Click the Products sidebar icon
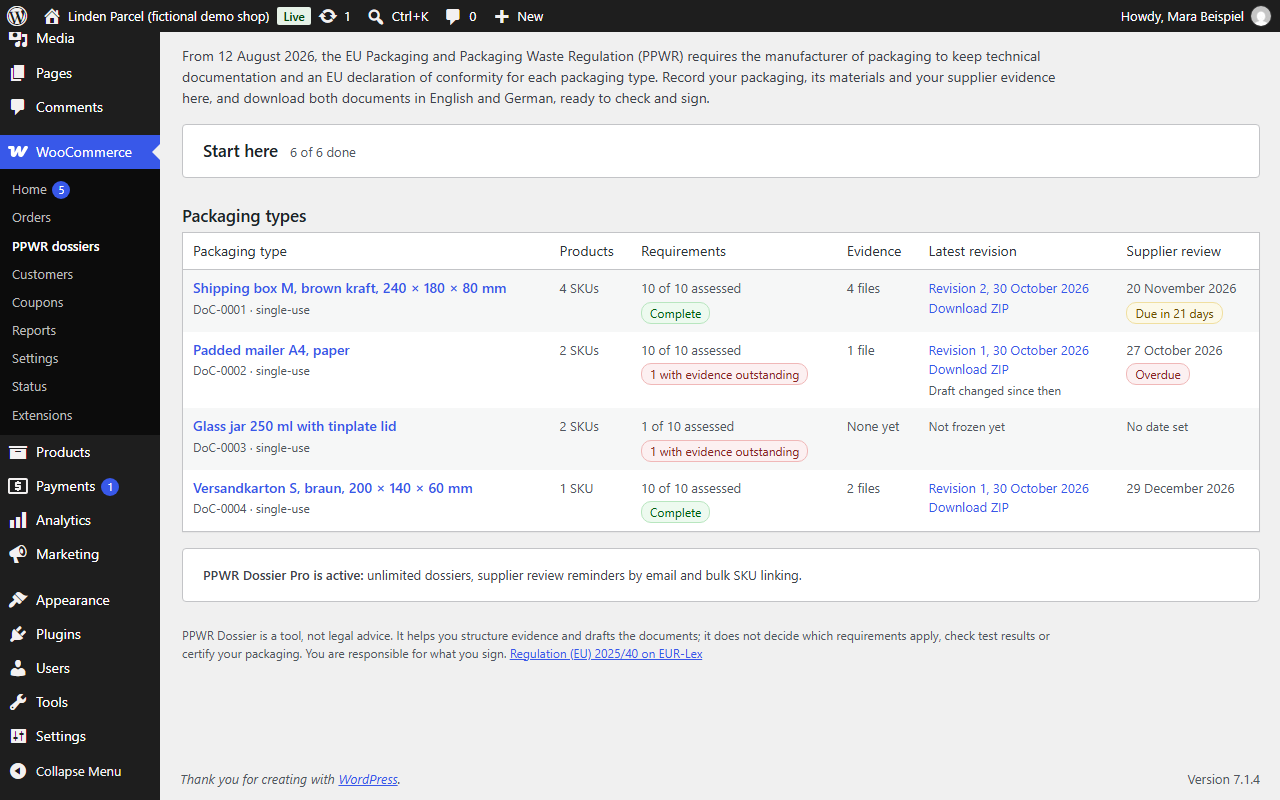The image size is (1280, 800). [18, 452]
